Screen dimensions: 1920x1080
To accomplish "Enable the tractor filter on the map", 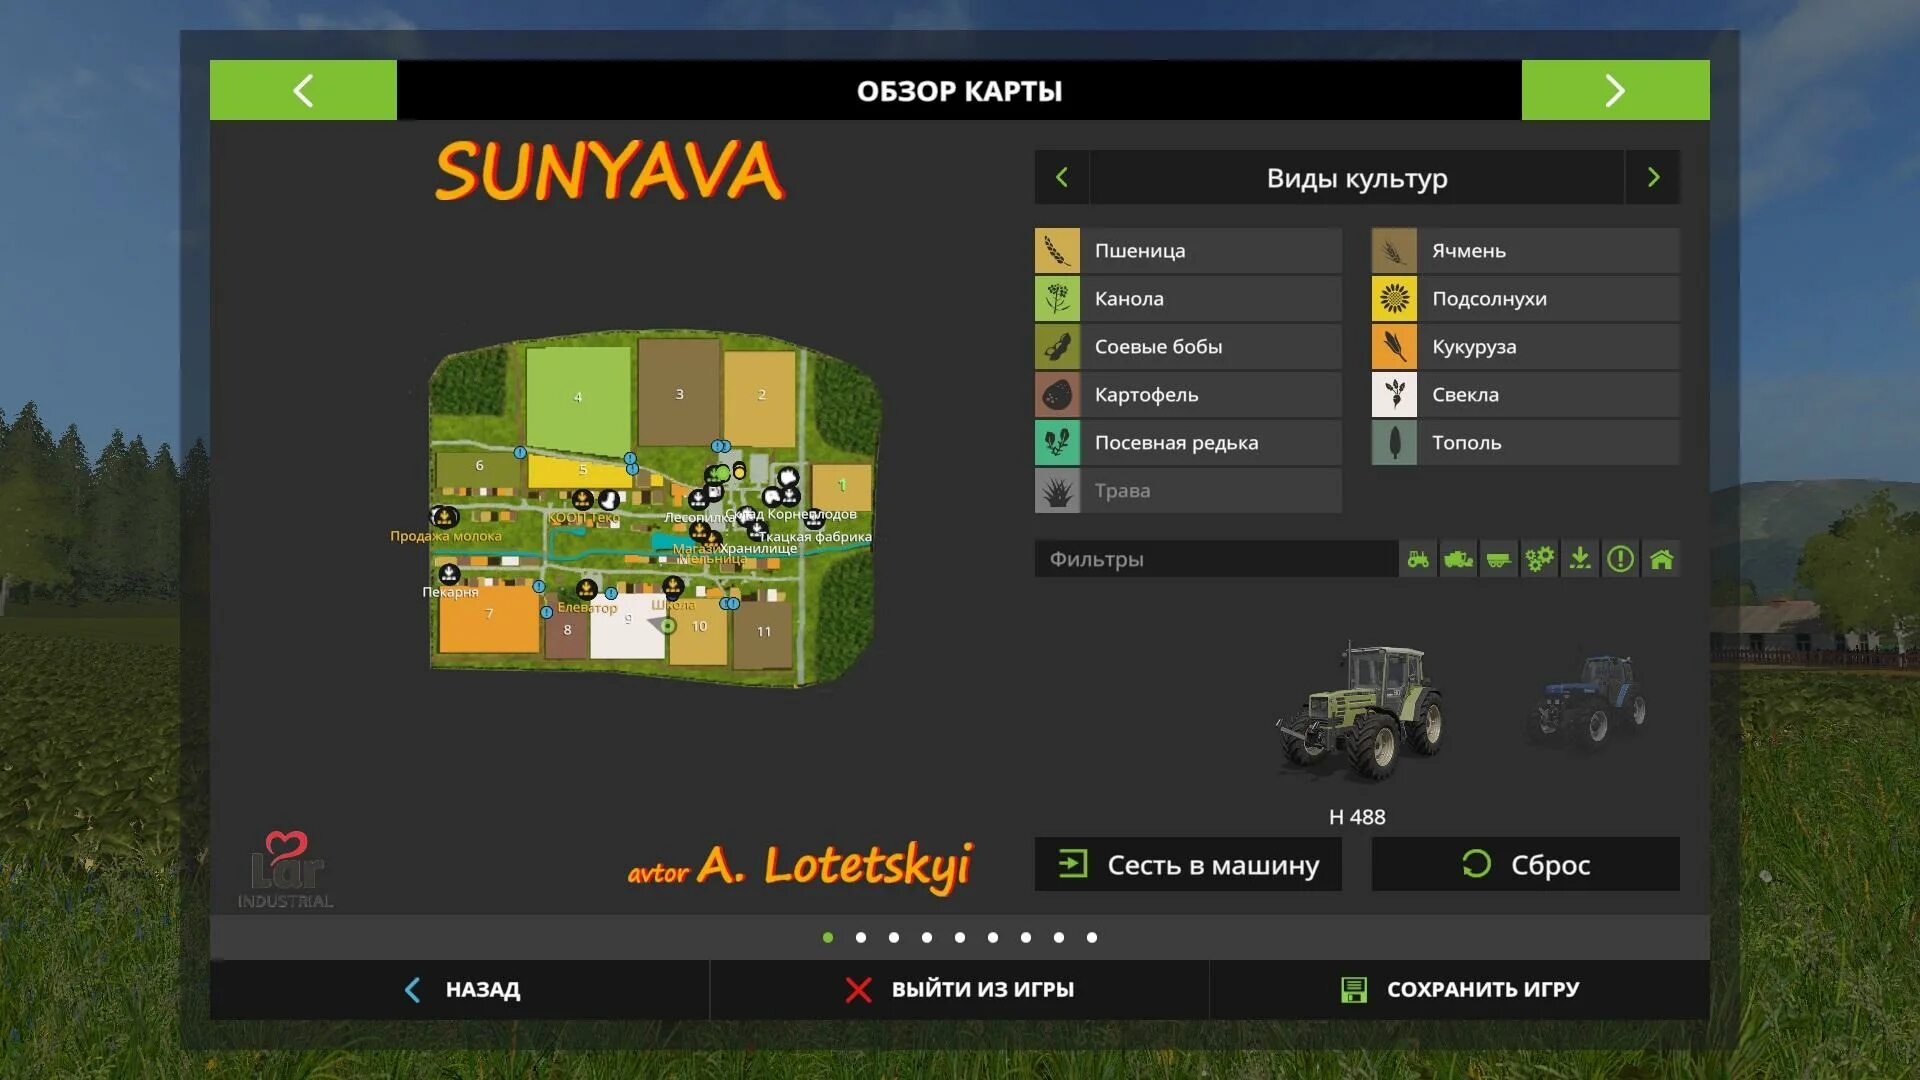I will [1420, 559].
